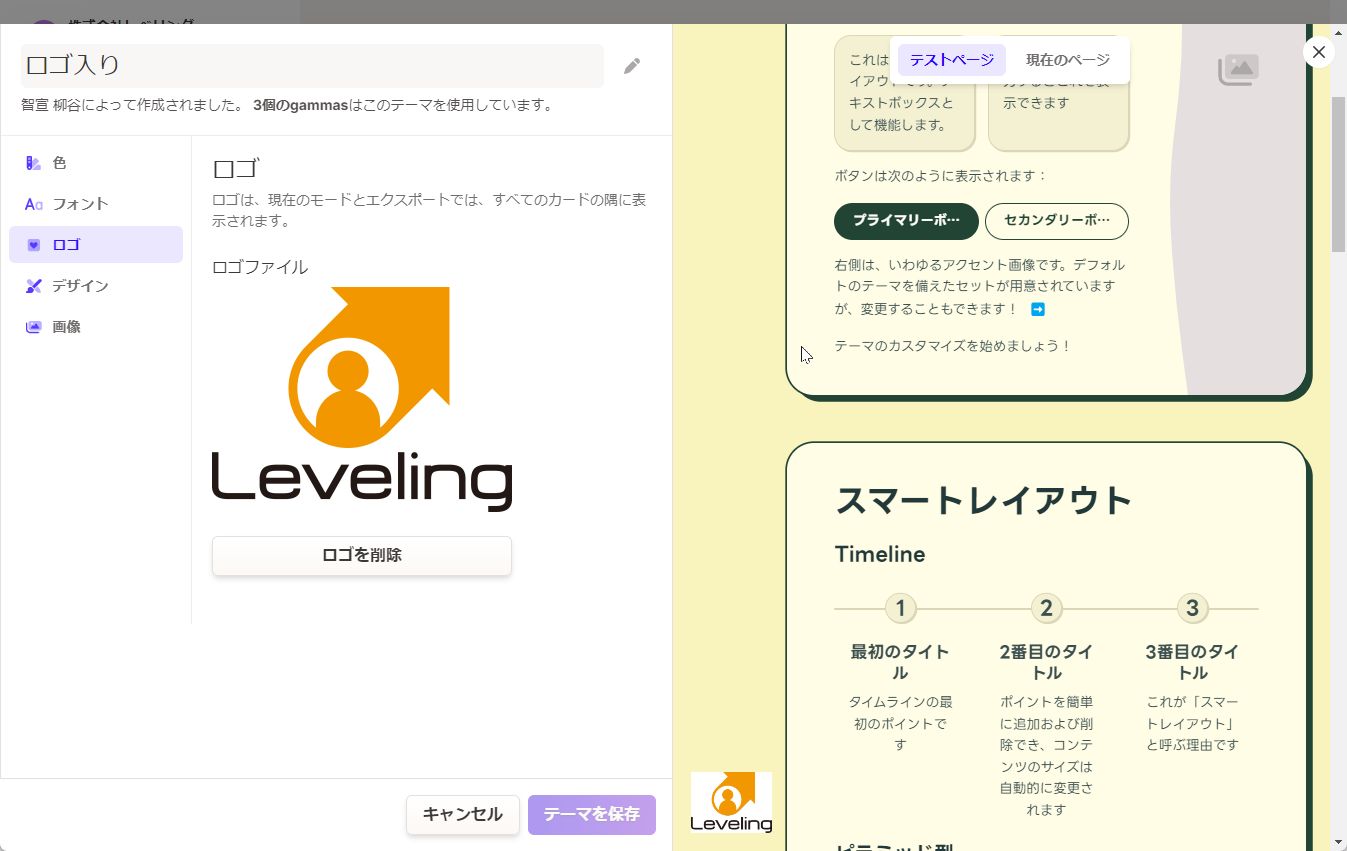This screenshot has height=851, width=1347.
Task: Click the プライマリーボタン preview button
Action: (905, 221)
